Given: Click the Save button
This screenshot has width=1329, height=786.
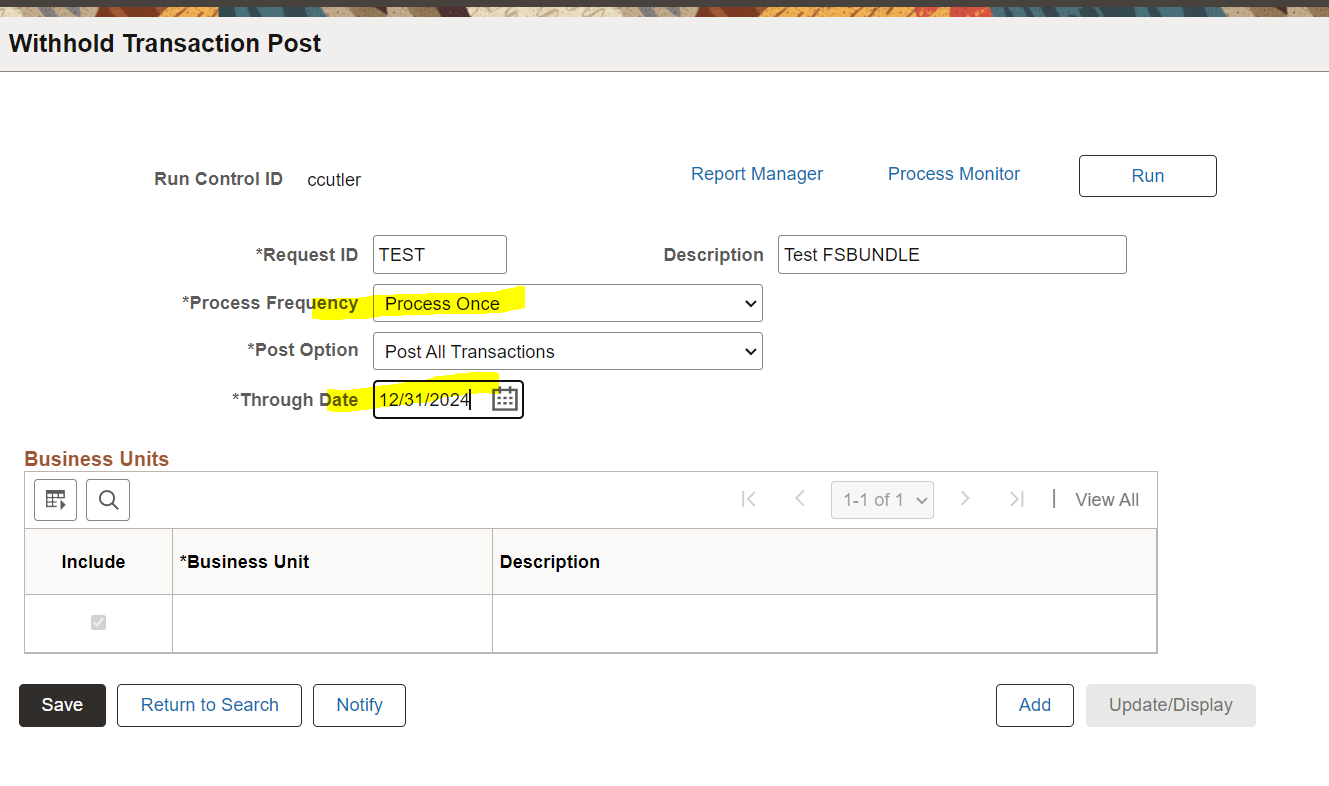Looking at the screenshot, I should click(x=62, y=705).
